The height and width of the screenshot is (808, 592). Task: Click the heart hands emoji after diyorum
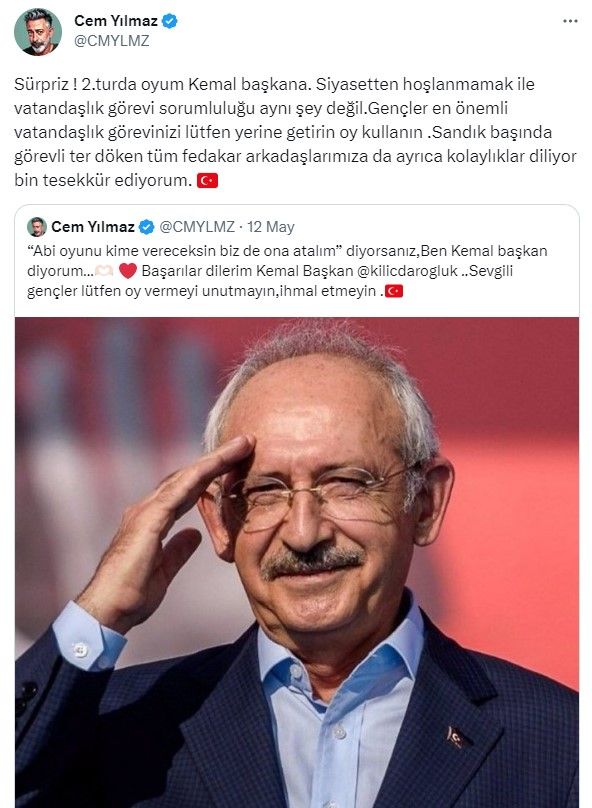105,271
